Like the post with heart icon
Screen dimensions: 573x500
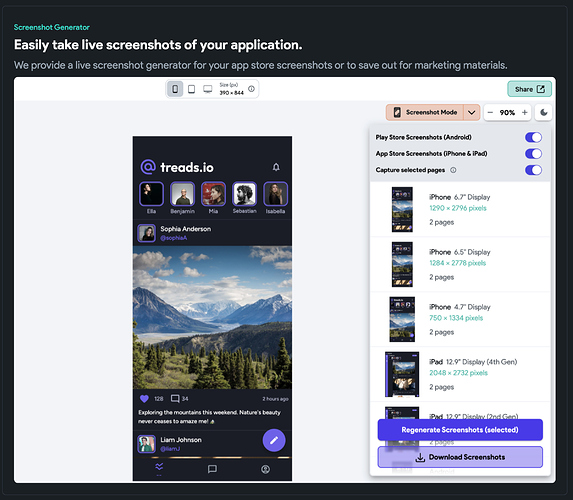(144, 398)
